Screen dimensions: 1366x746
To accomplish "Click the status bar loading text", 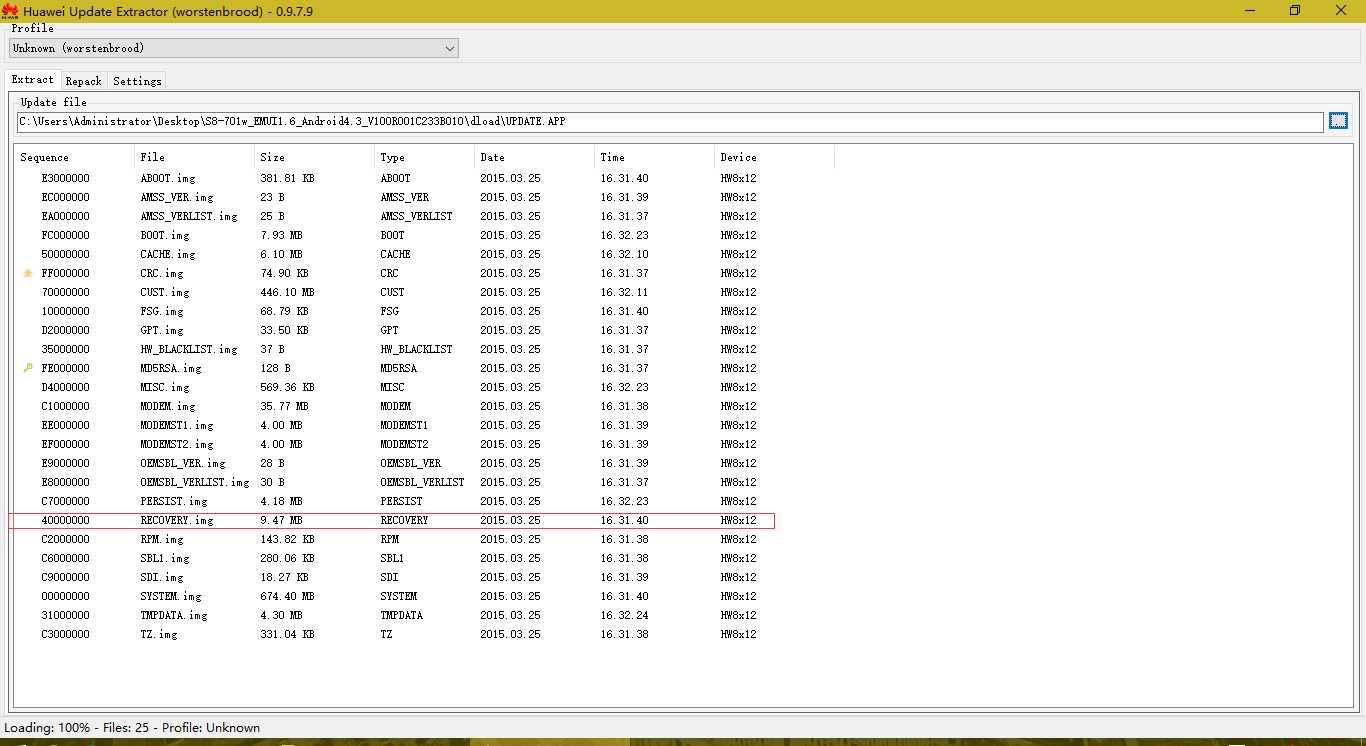I will tap(132, 728).
